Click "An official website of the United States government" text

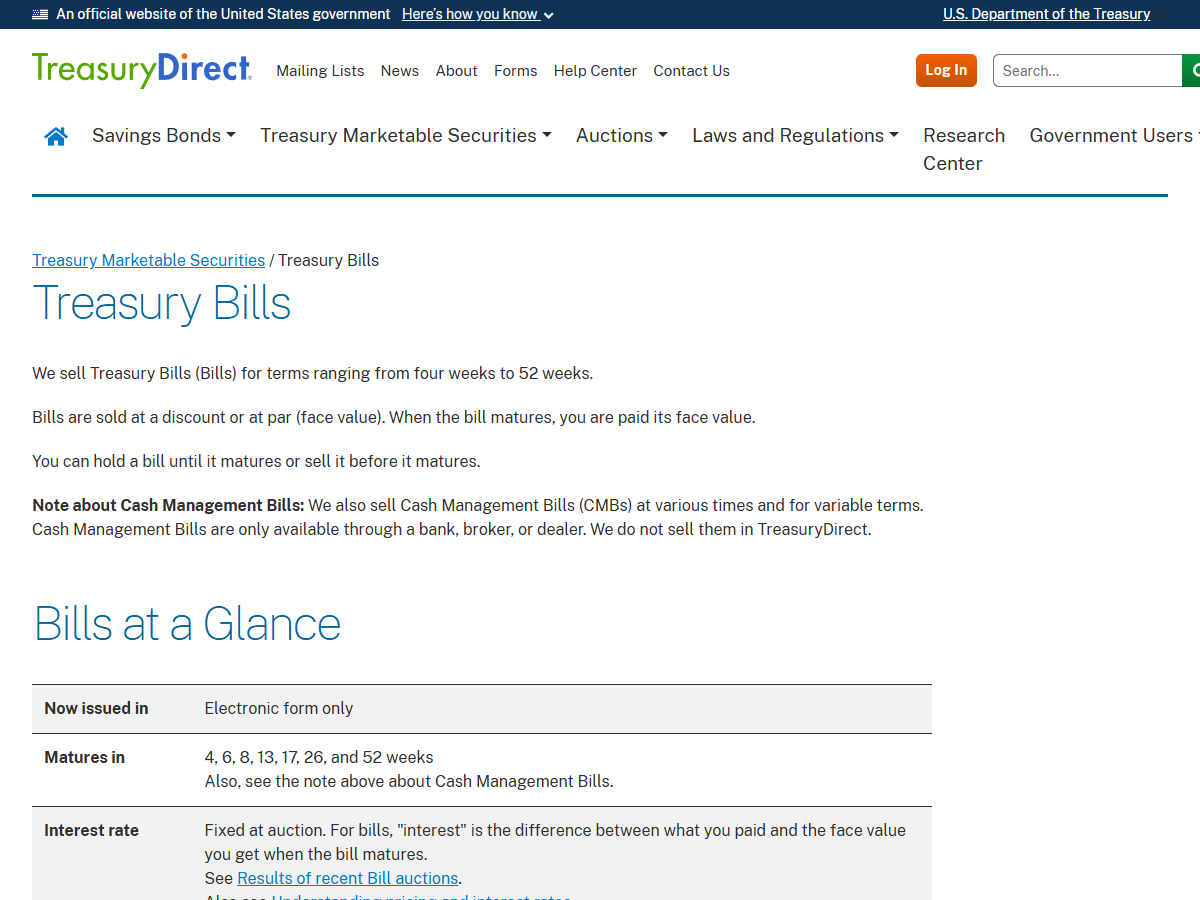point(223,14)
